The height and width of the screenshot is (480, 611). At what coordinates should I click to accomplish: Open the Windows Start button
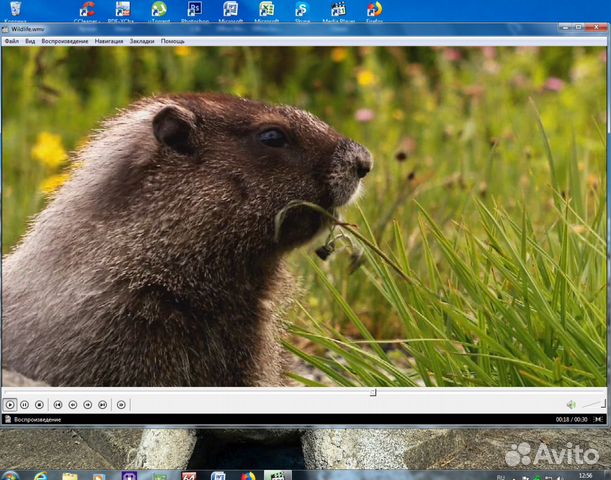click(x=12, y=476)
